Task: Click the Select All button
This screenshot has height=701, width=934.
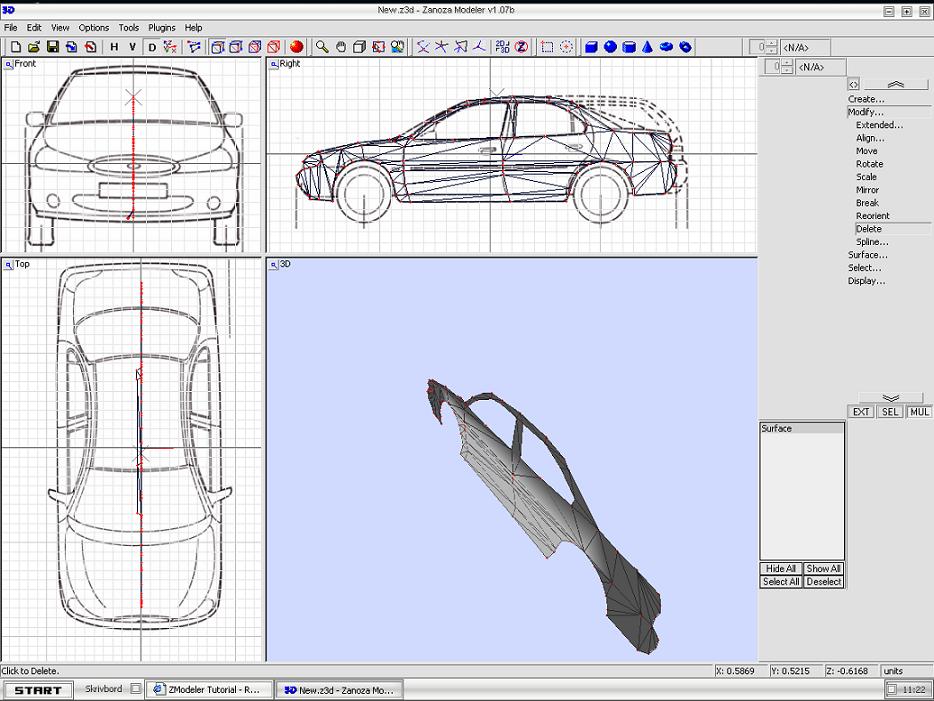Action: tap(781, 582)
